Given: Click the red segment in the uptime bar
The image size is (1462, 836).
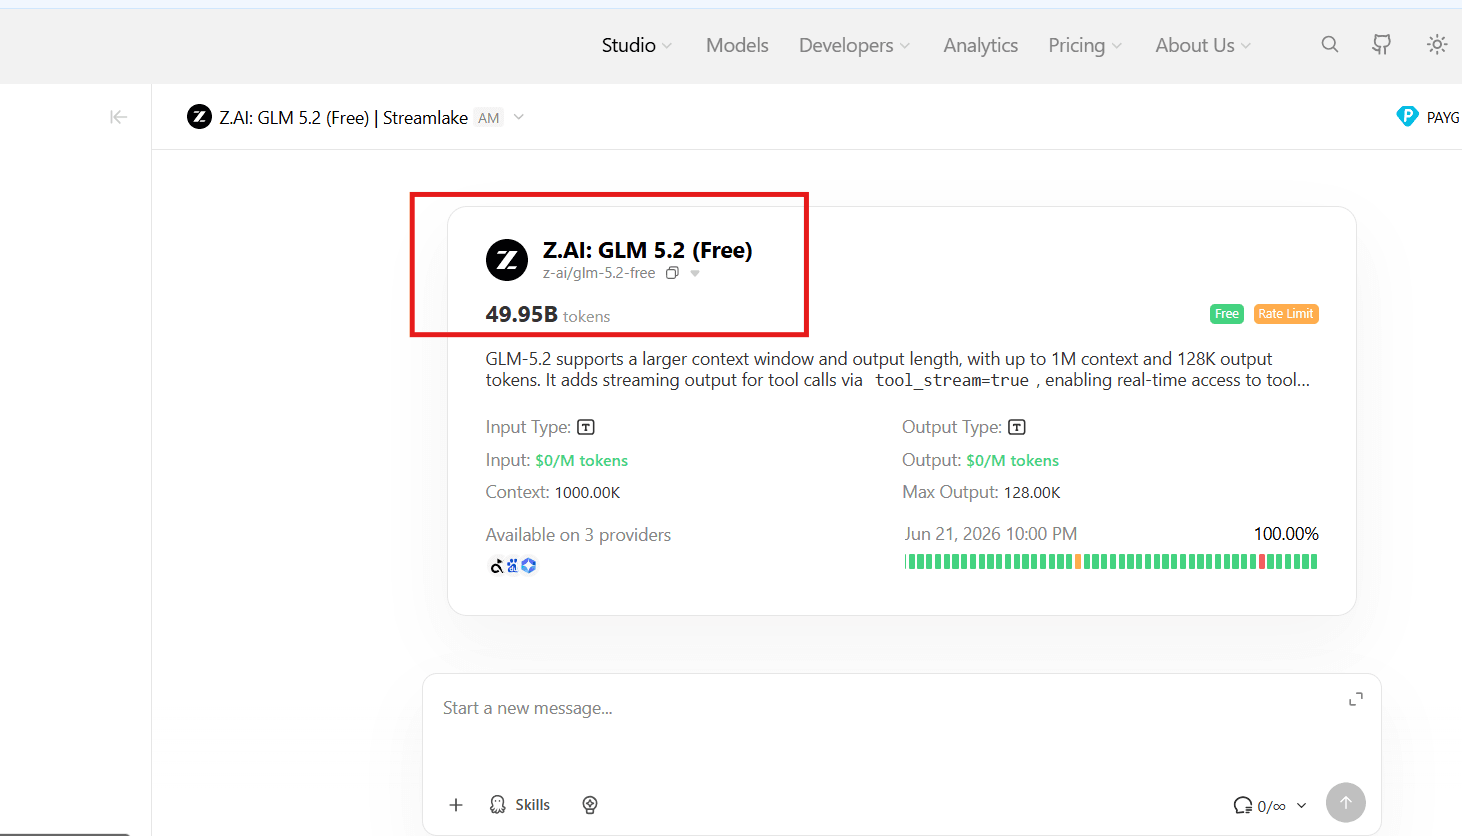Looking at the screenshot, I should point(1262,562).
